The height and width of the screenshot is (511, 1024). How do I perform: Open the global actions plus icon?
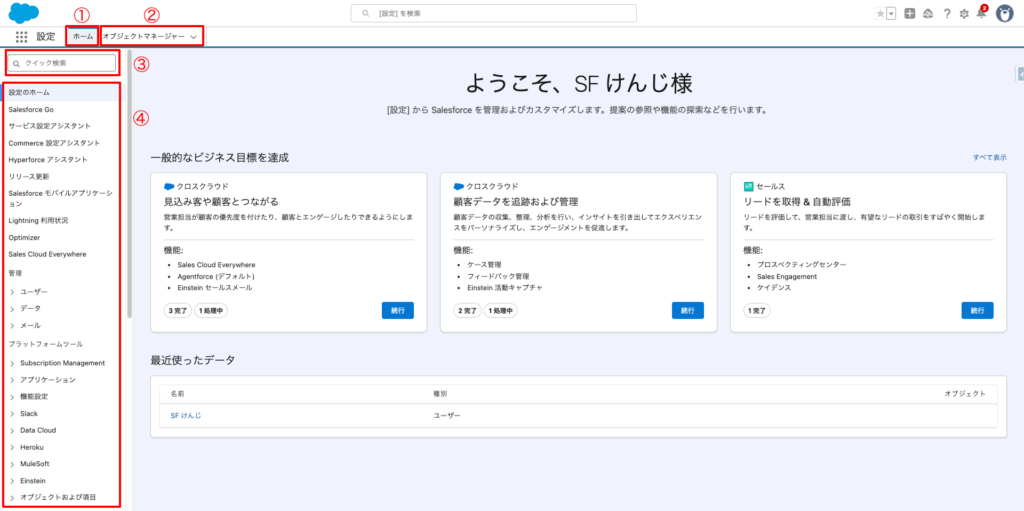[x=909, y=14]
